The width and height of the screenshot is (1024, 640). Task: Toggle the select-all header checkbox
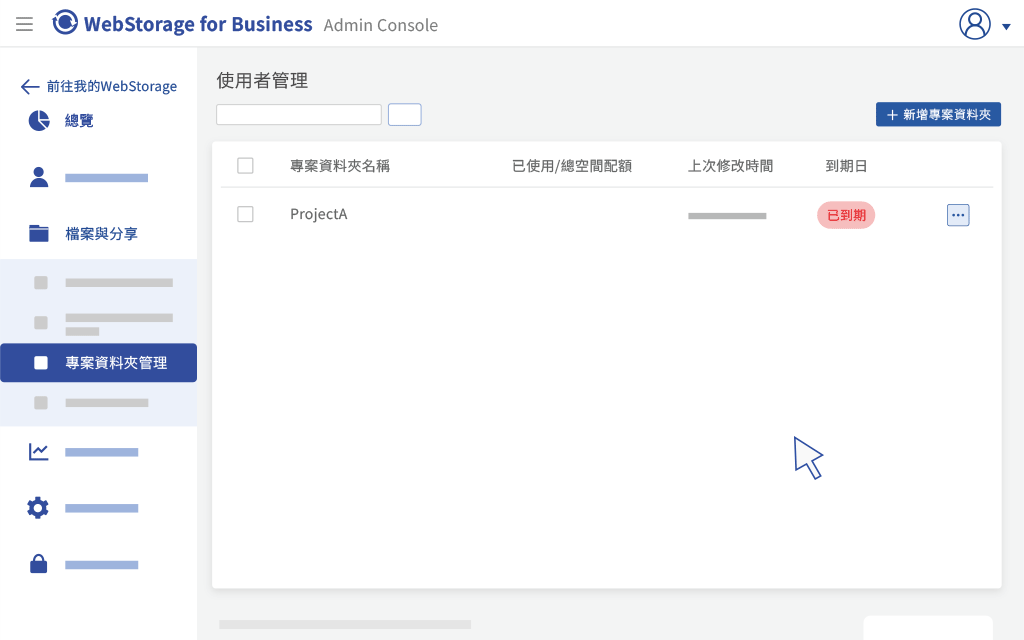[x=246, y=166]
